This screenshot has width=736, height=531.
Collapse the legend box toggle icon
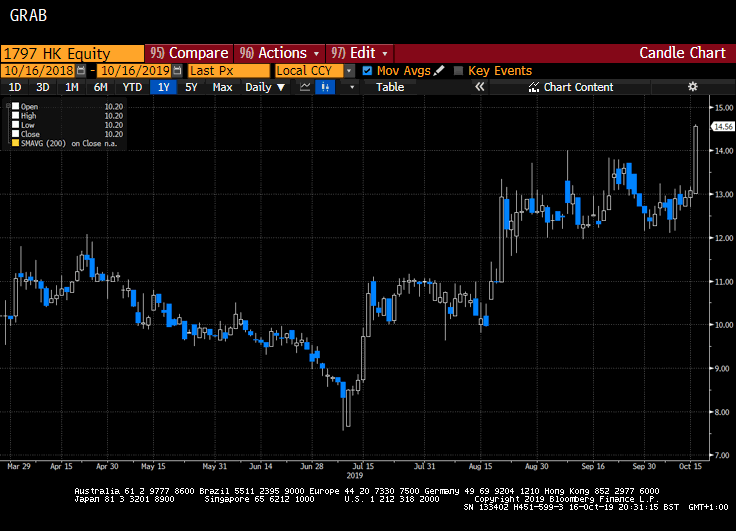[8, 106]
